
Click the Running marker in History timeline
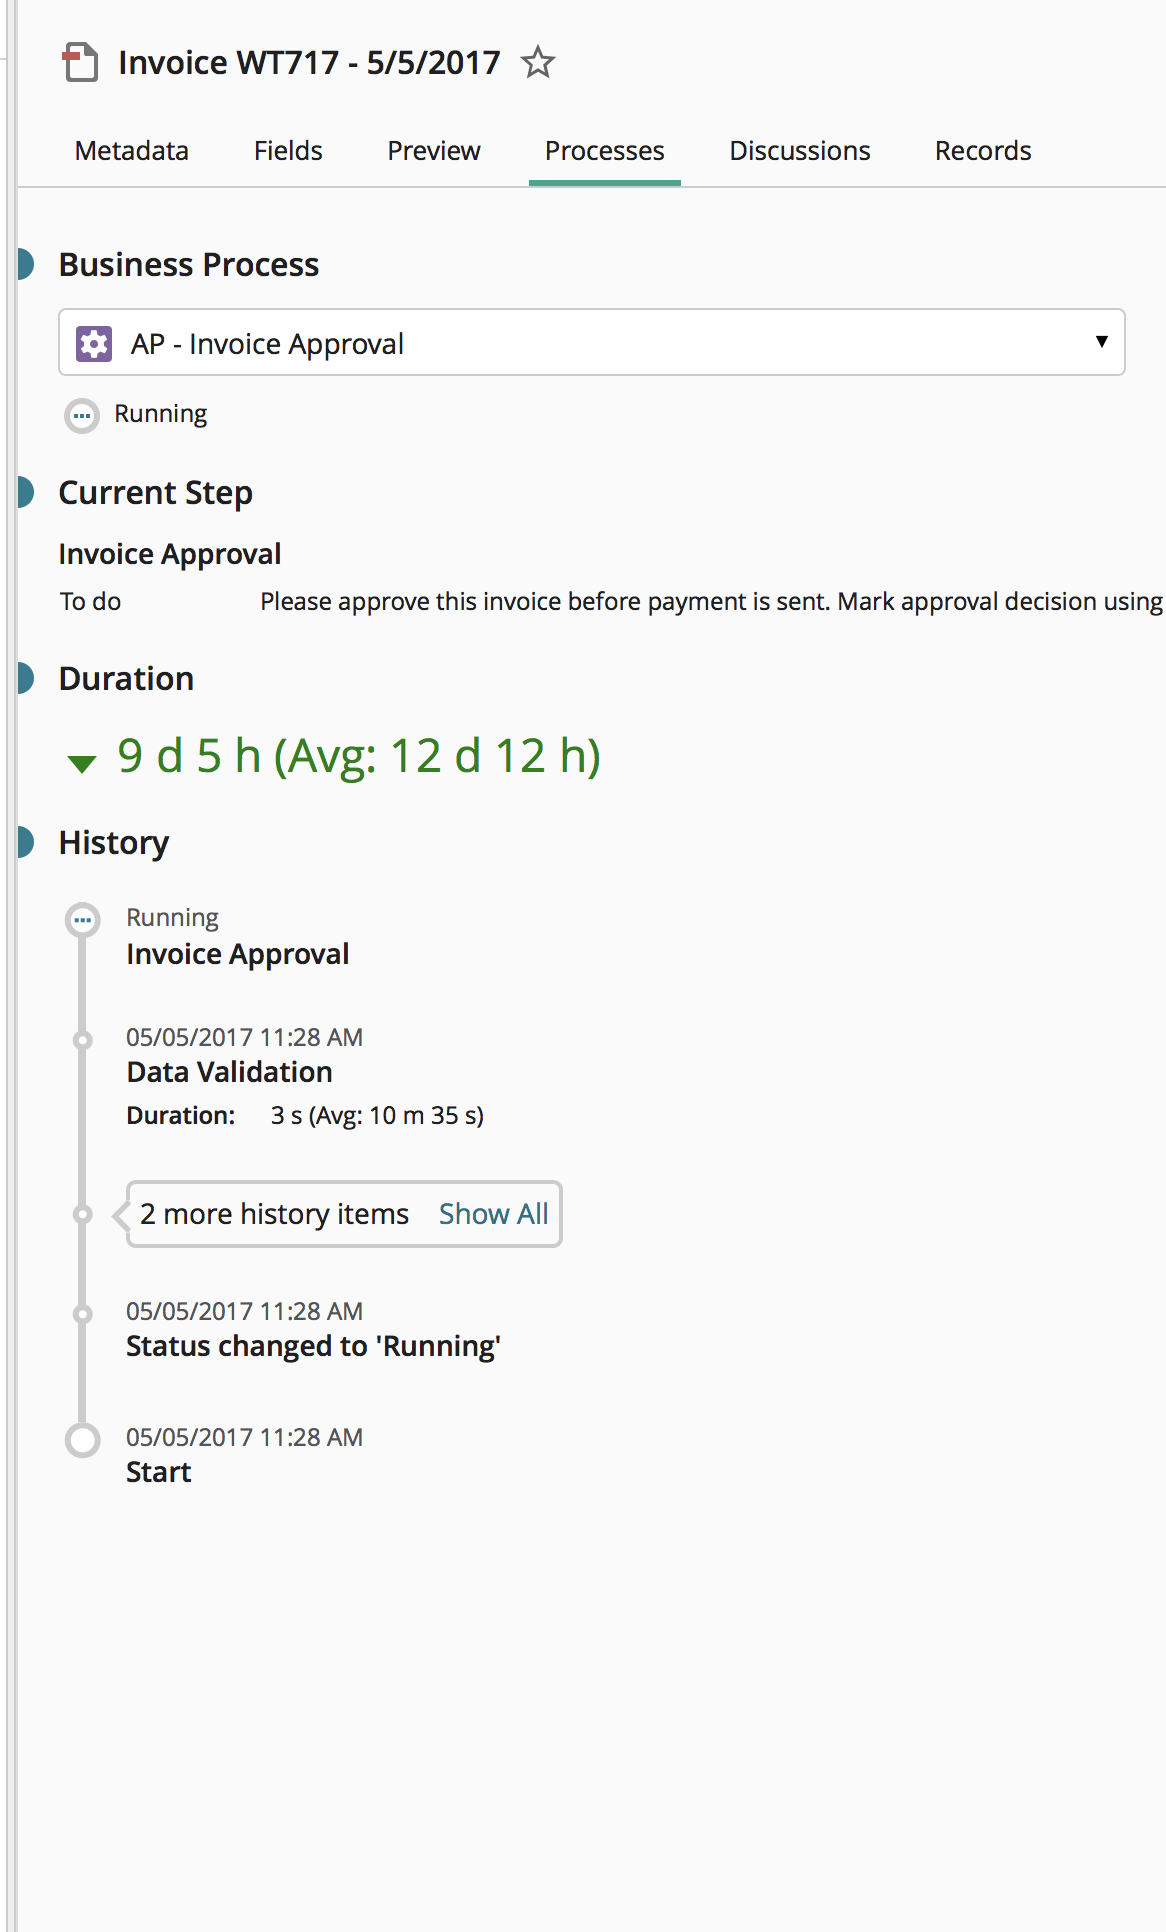82,919
